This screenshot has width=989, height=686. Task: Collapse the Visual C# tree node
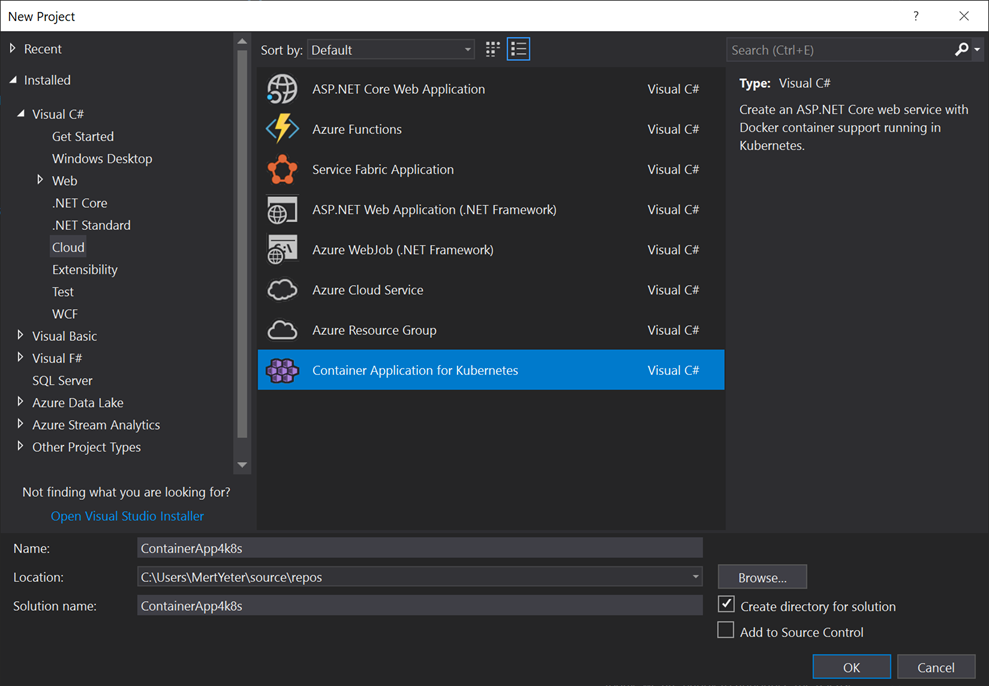[21, 114]
